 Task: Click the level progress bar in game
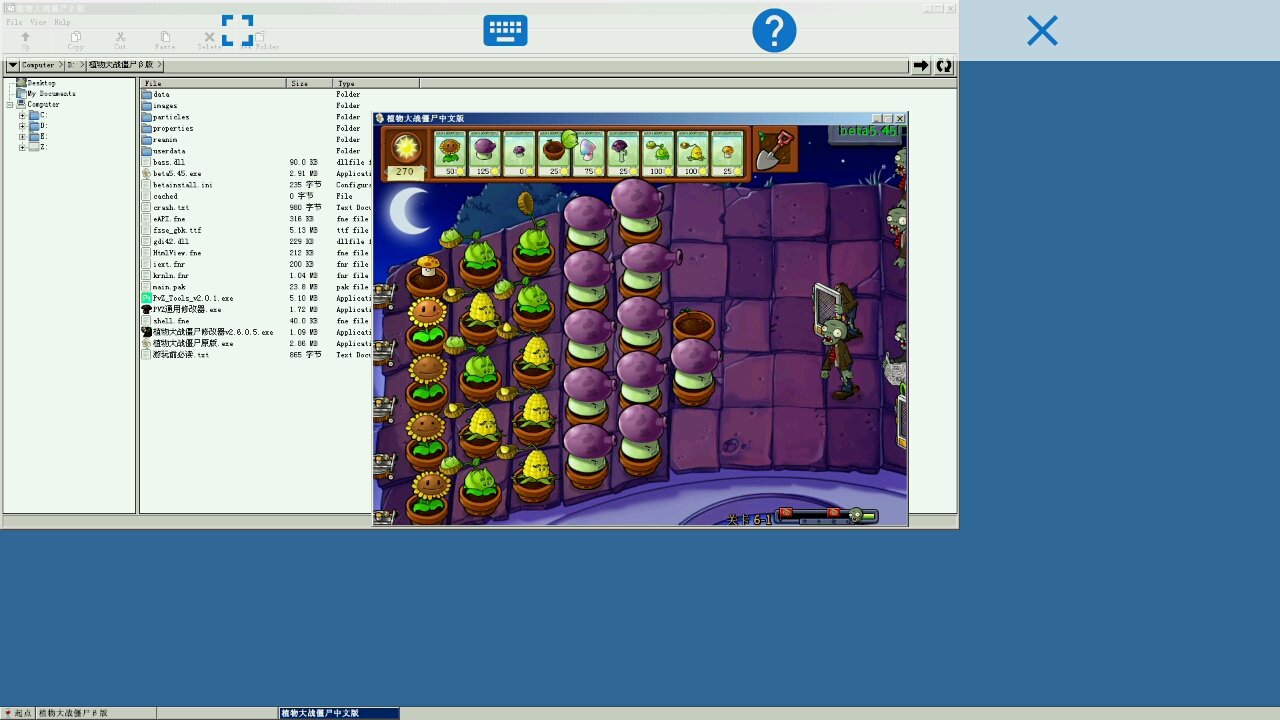pyautogui.click(x=827, y=515)
